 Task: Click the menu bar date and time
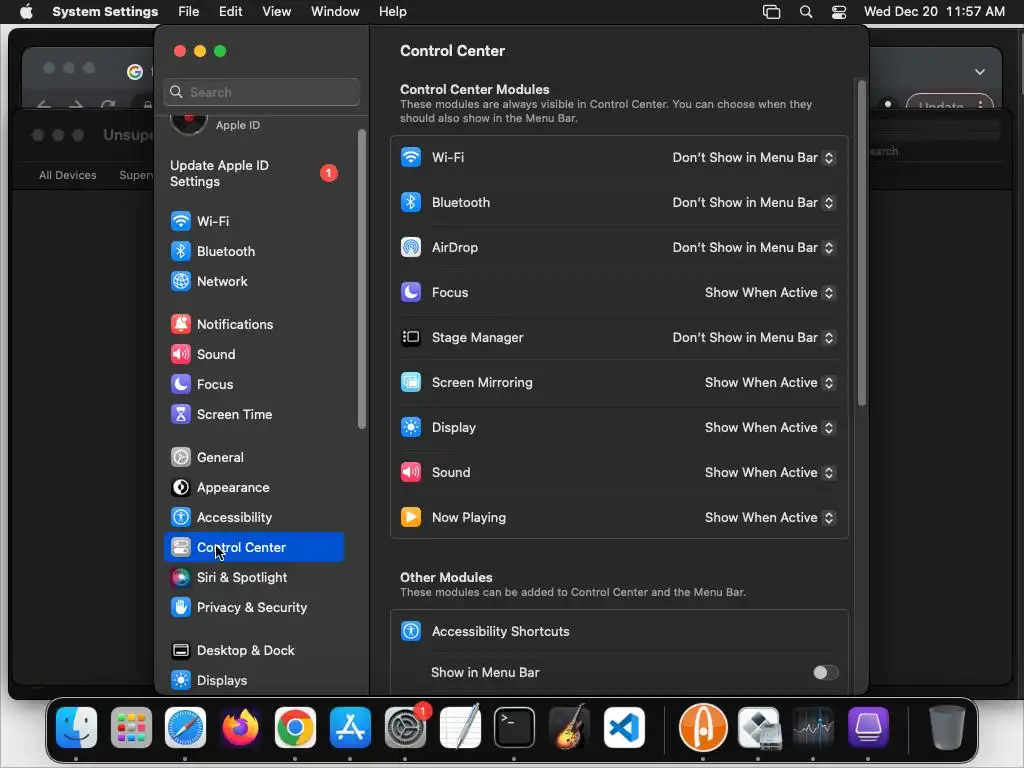(934, 11)
